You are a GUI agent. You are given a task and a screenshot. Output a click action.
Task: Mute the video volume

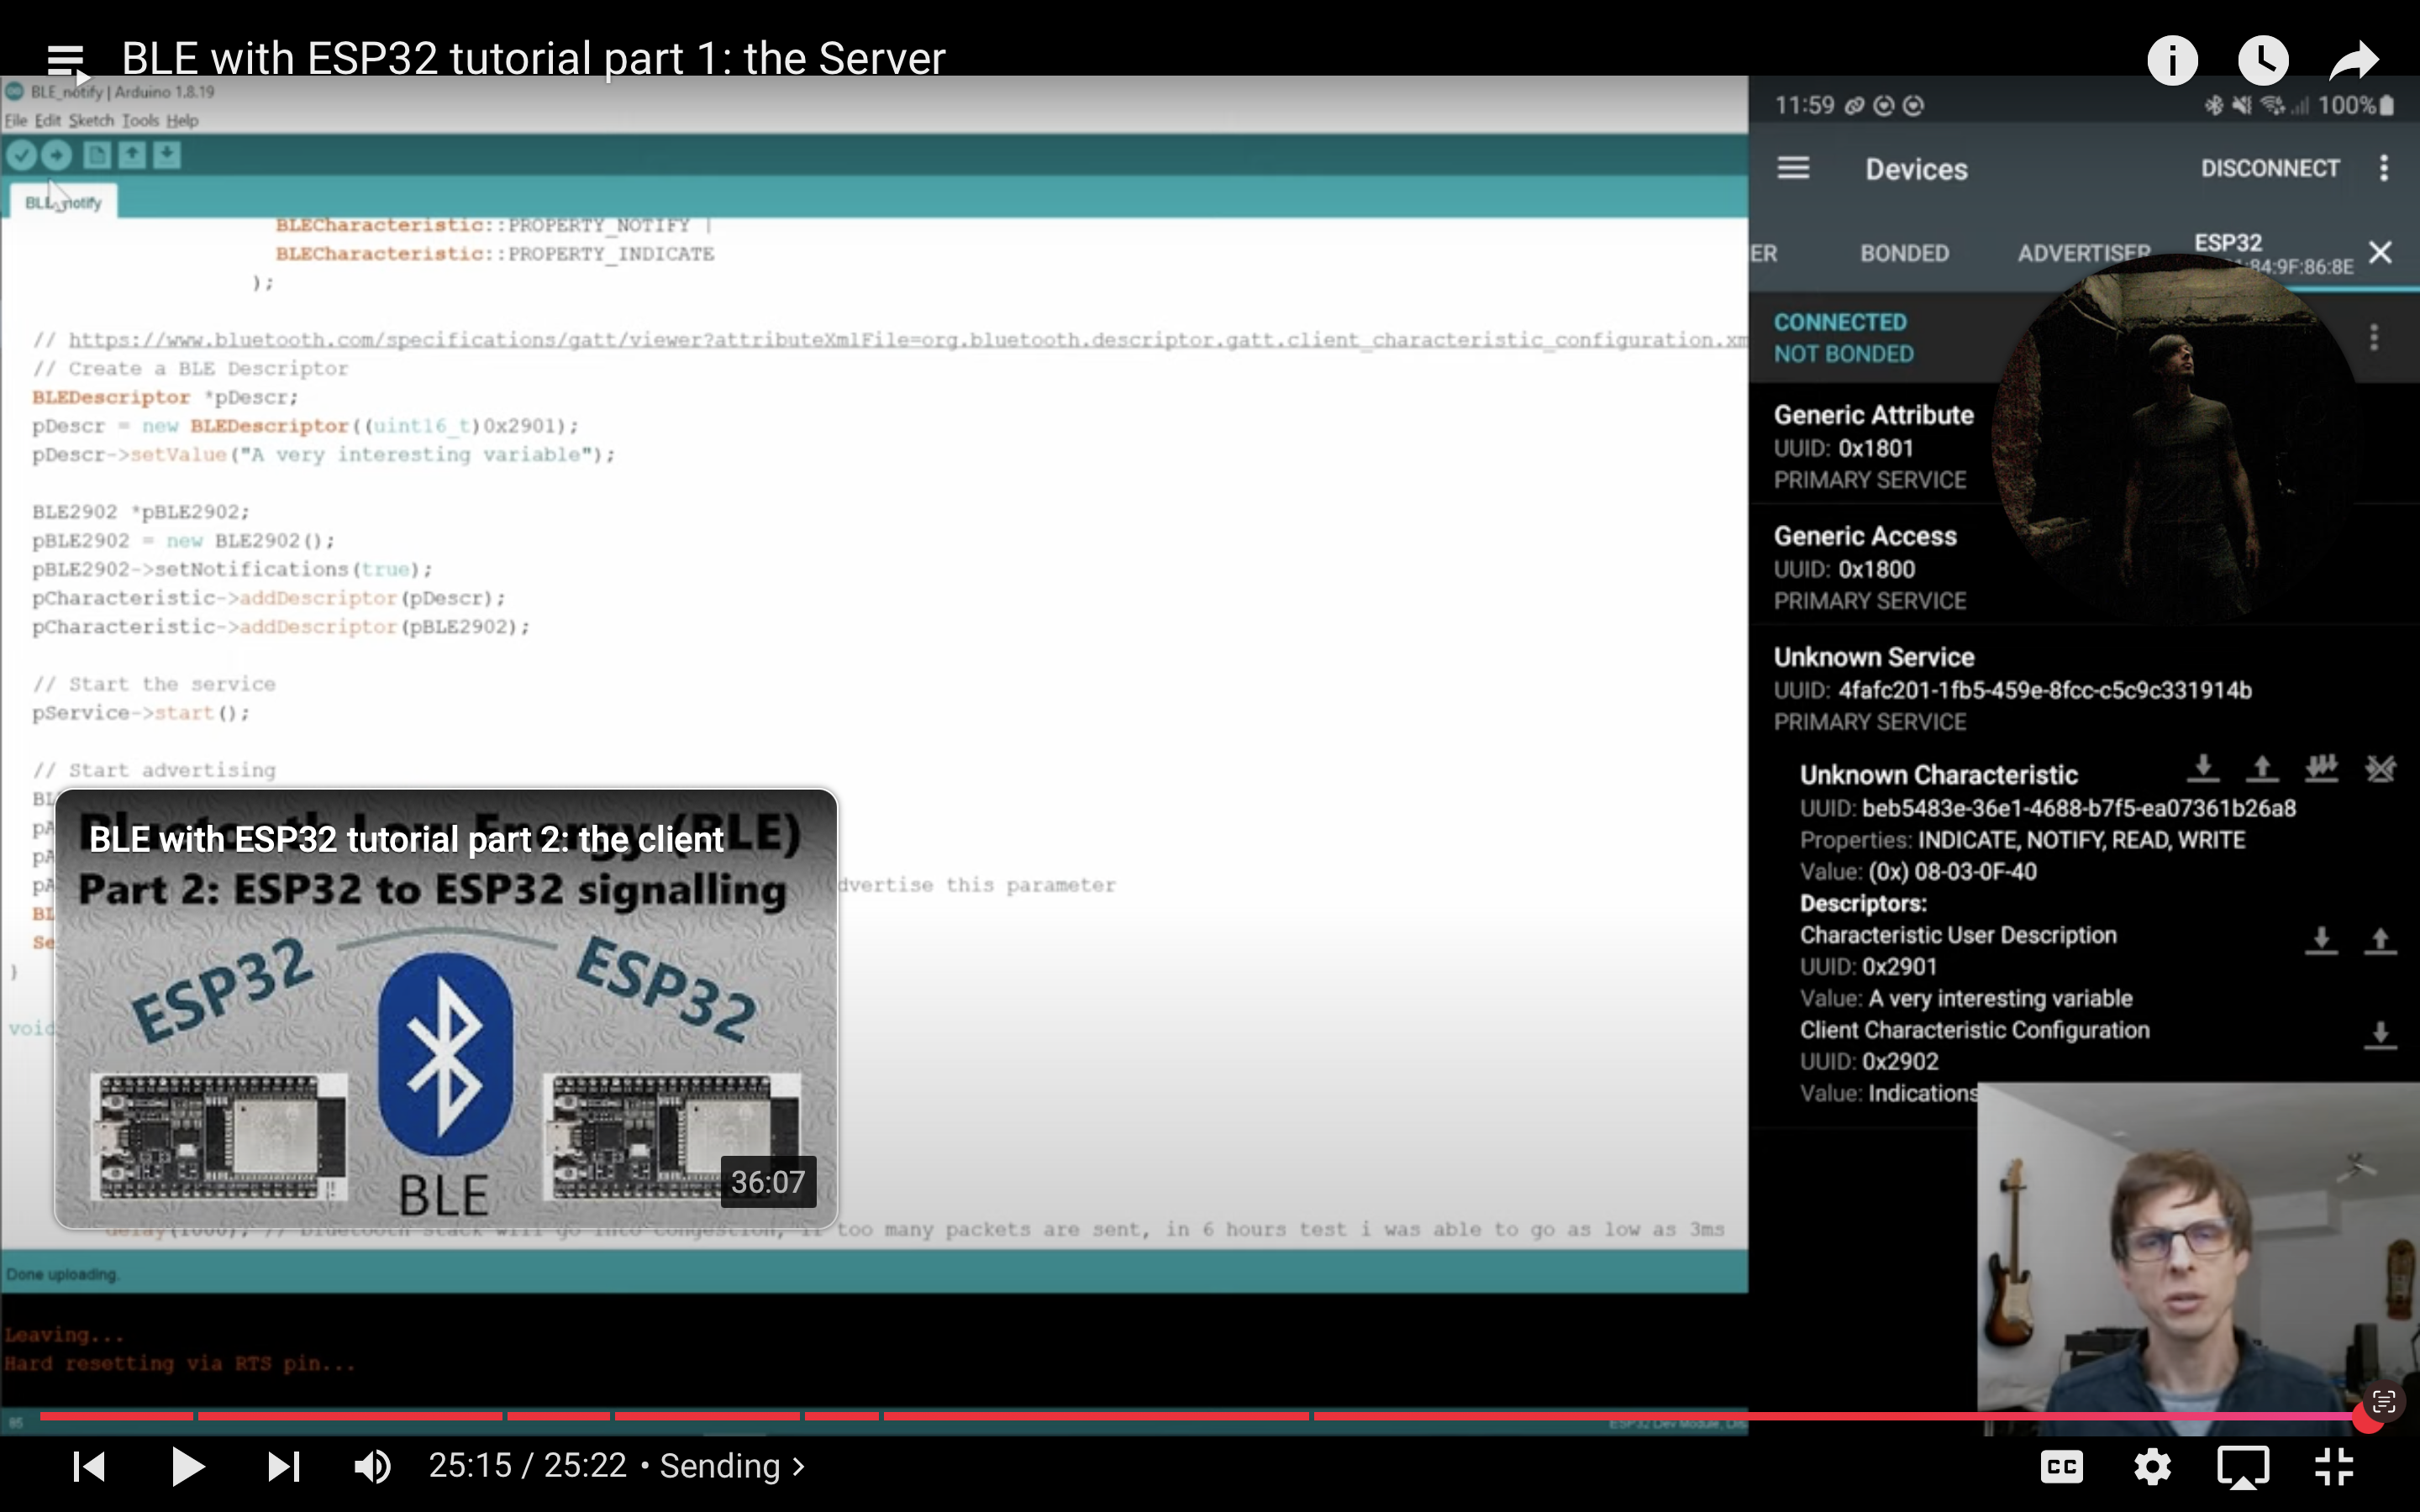click(373, 1467)
